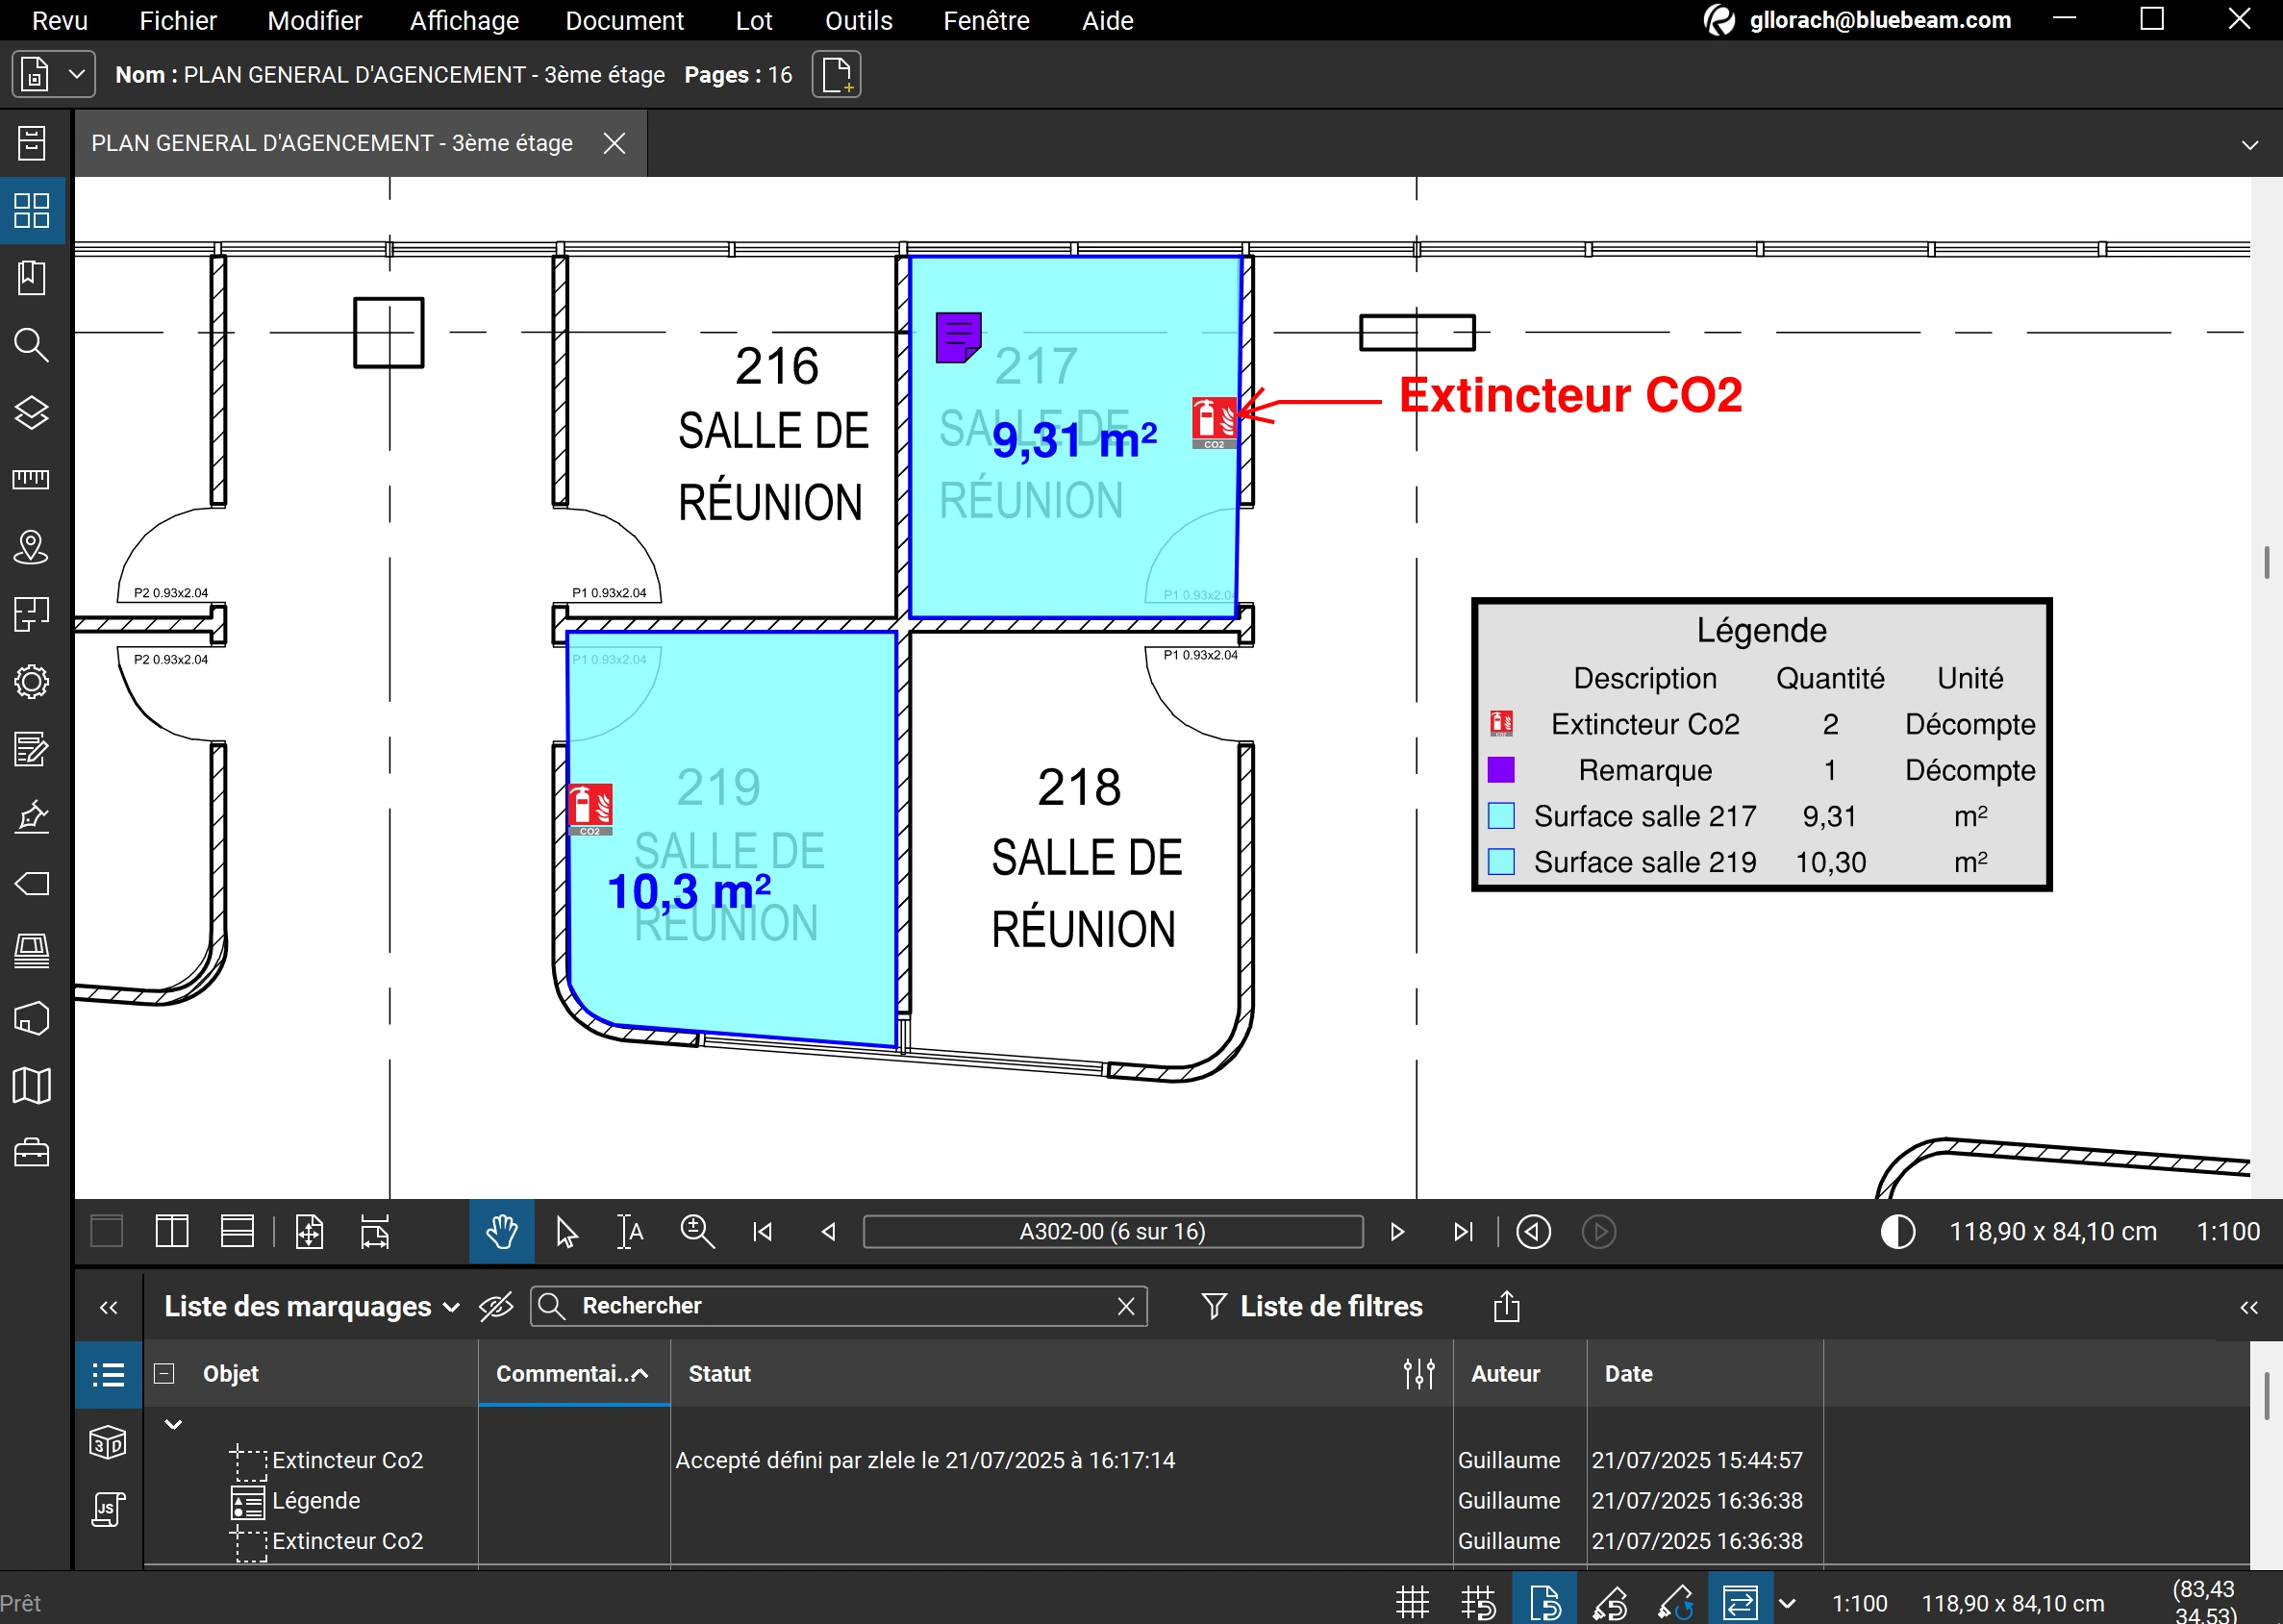This screenshot has height=1624, width=2283.
Task: Select the Pan hand tool
Action: pos(501,1232)
